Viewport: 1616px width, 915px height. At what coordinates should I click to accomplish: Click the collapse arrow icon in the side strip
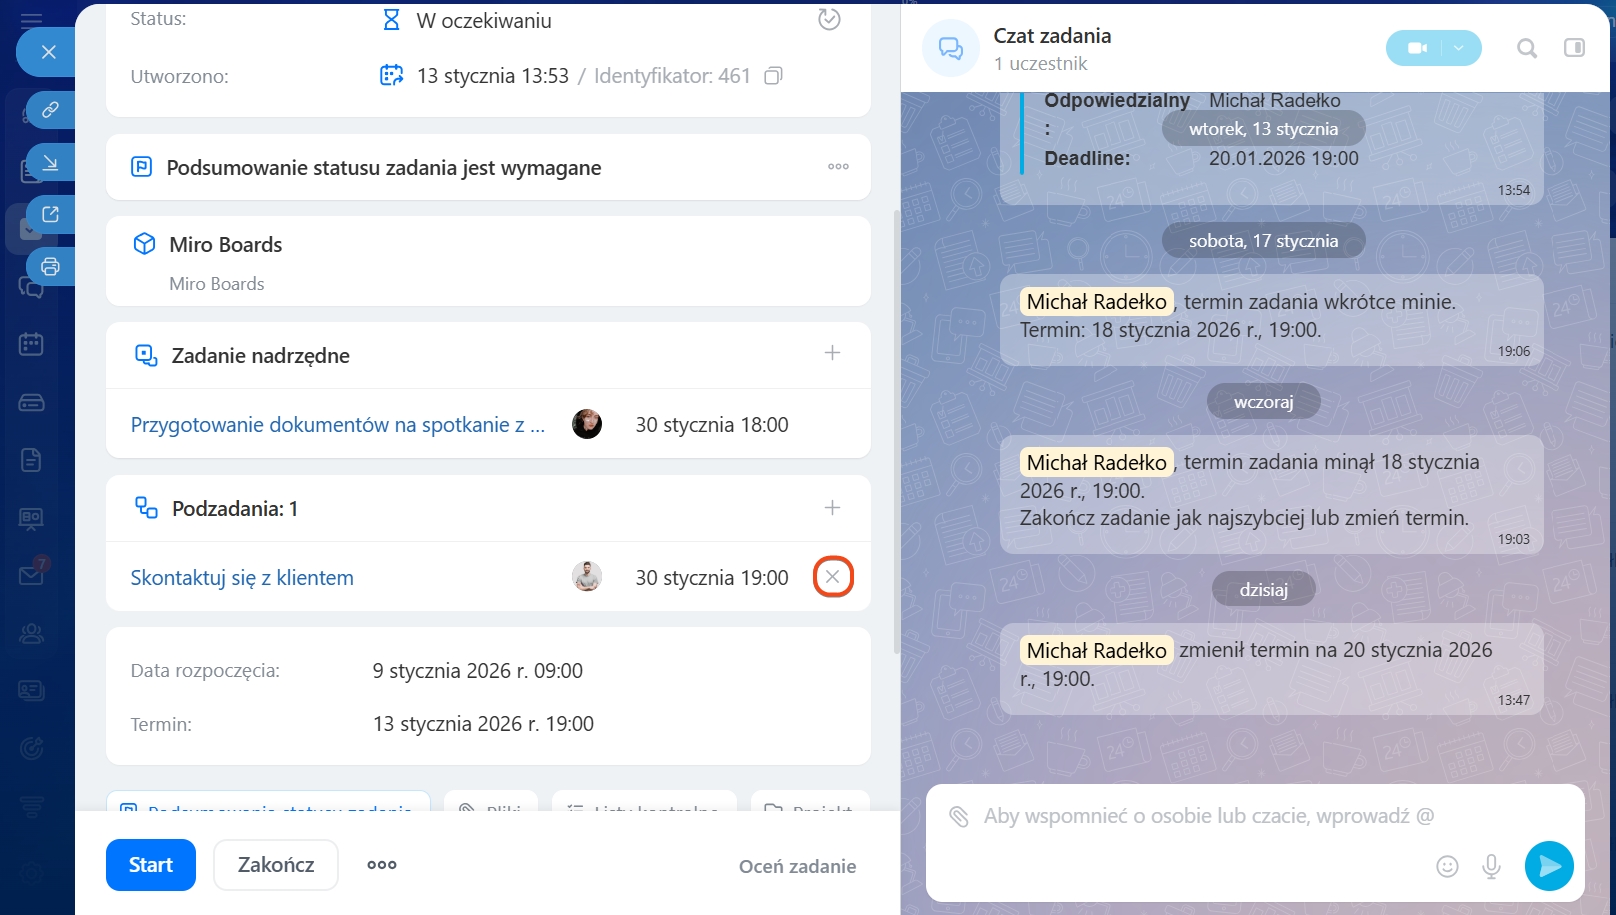[x=50, y=162]
